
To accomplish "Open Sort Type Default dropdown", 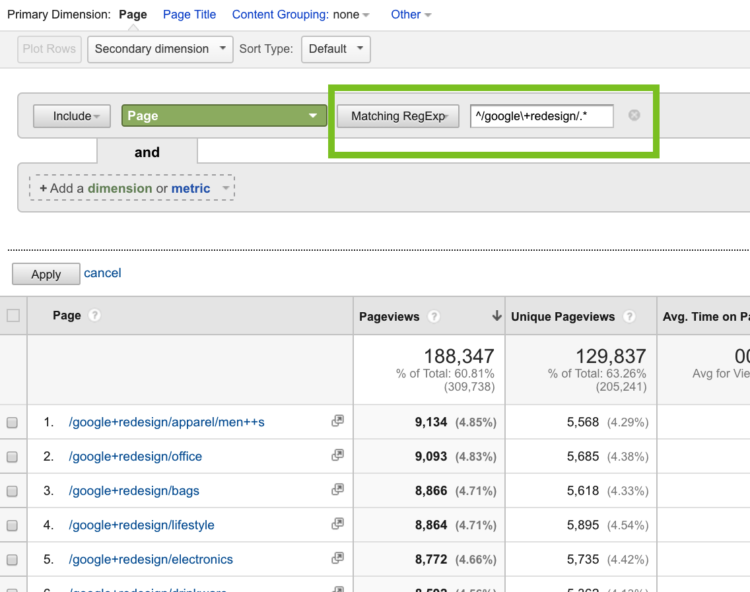I will (336, 49).
